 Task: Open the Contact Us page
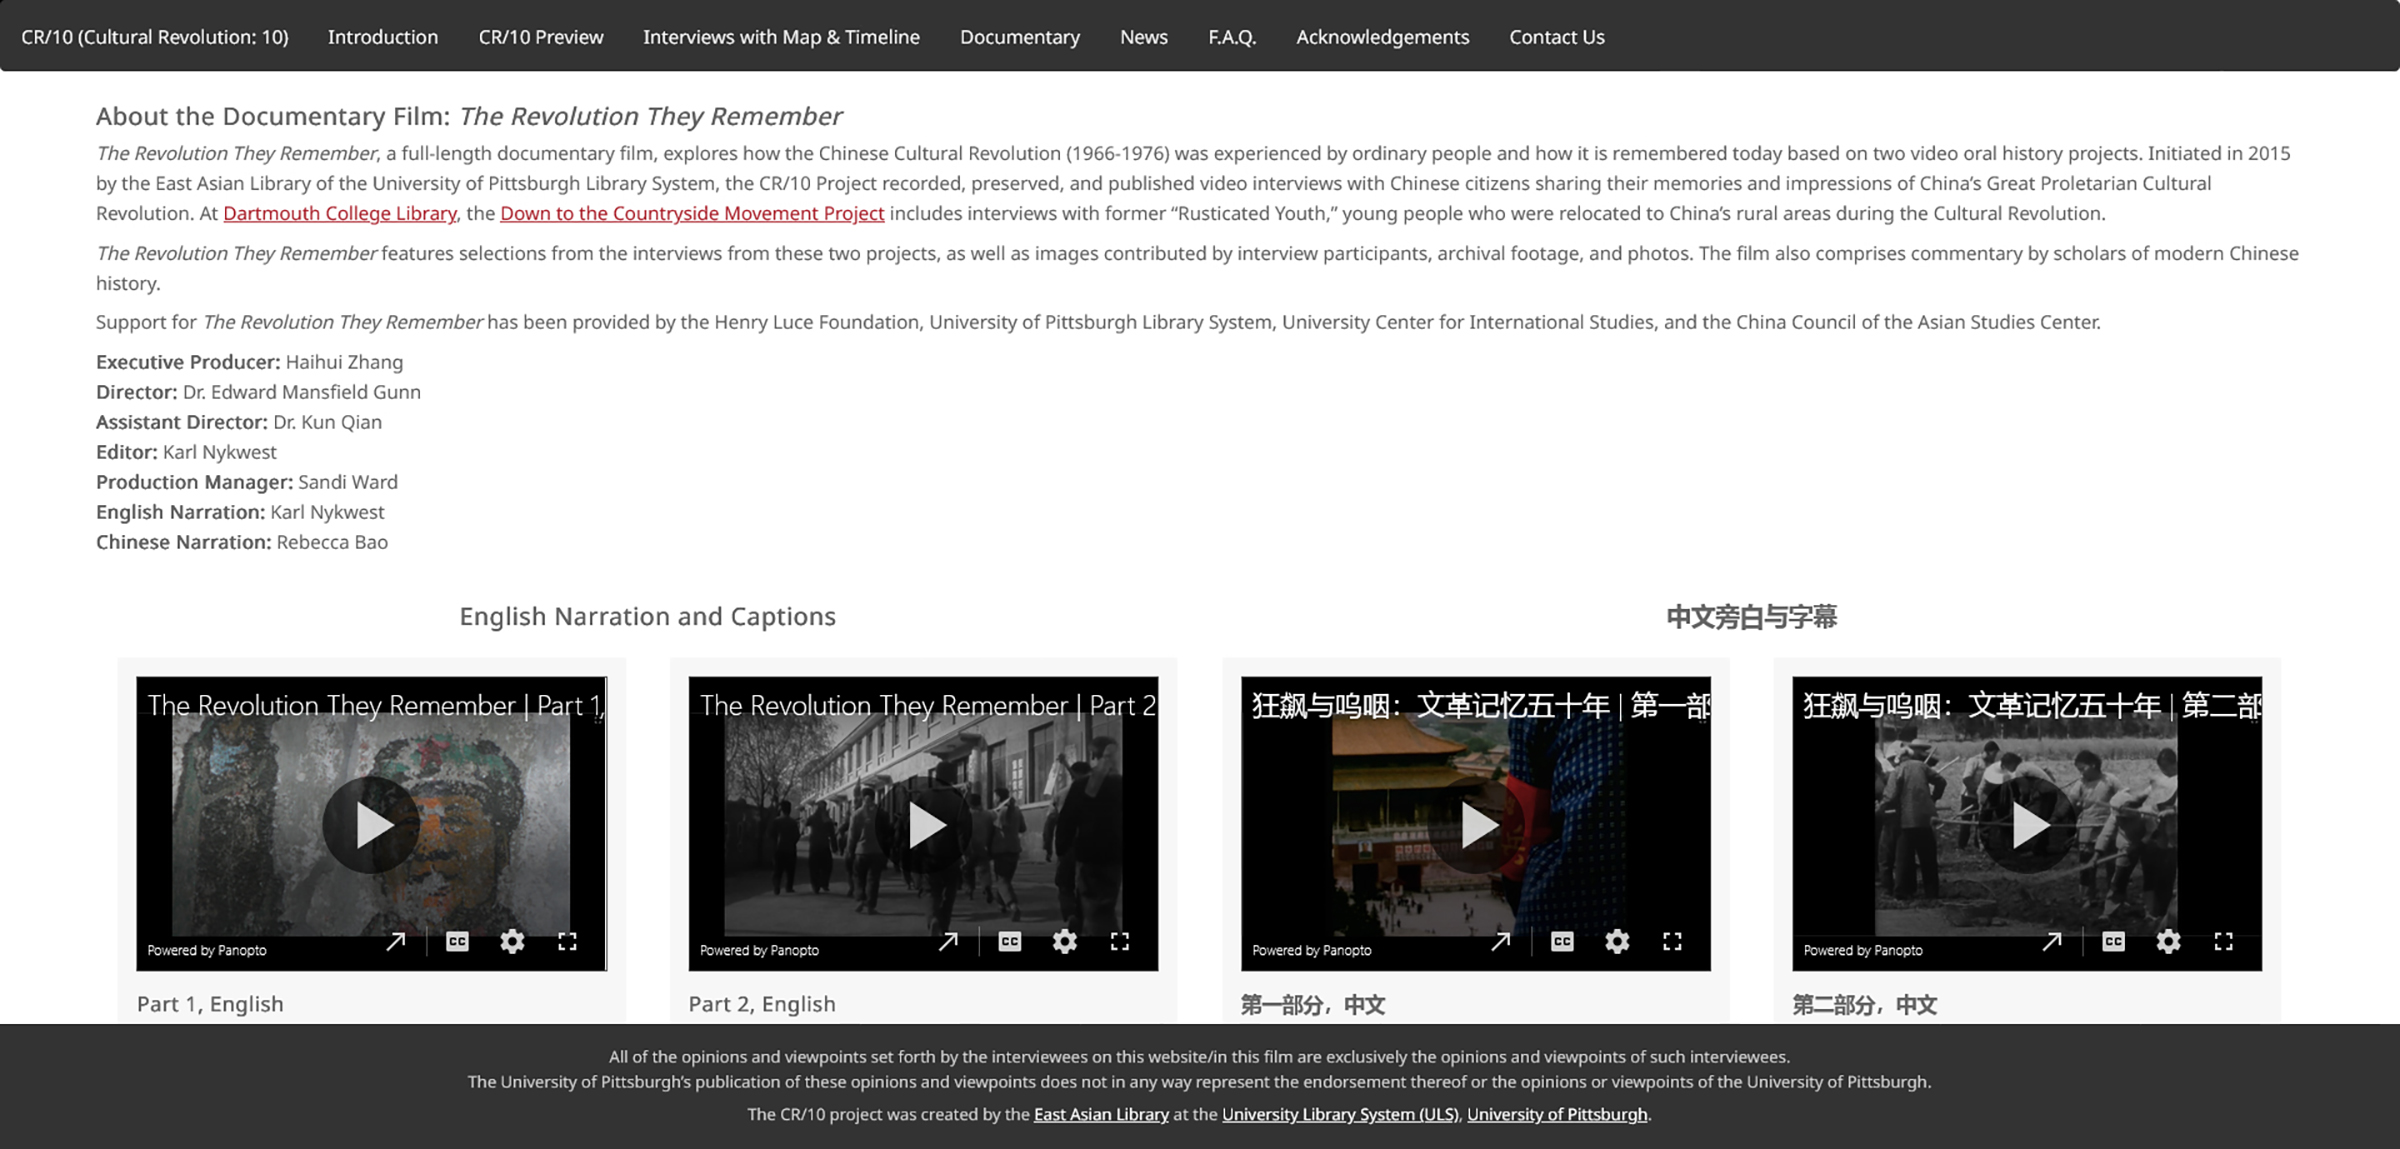point(1557,37)
